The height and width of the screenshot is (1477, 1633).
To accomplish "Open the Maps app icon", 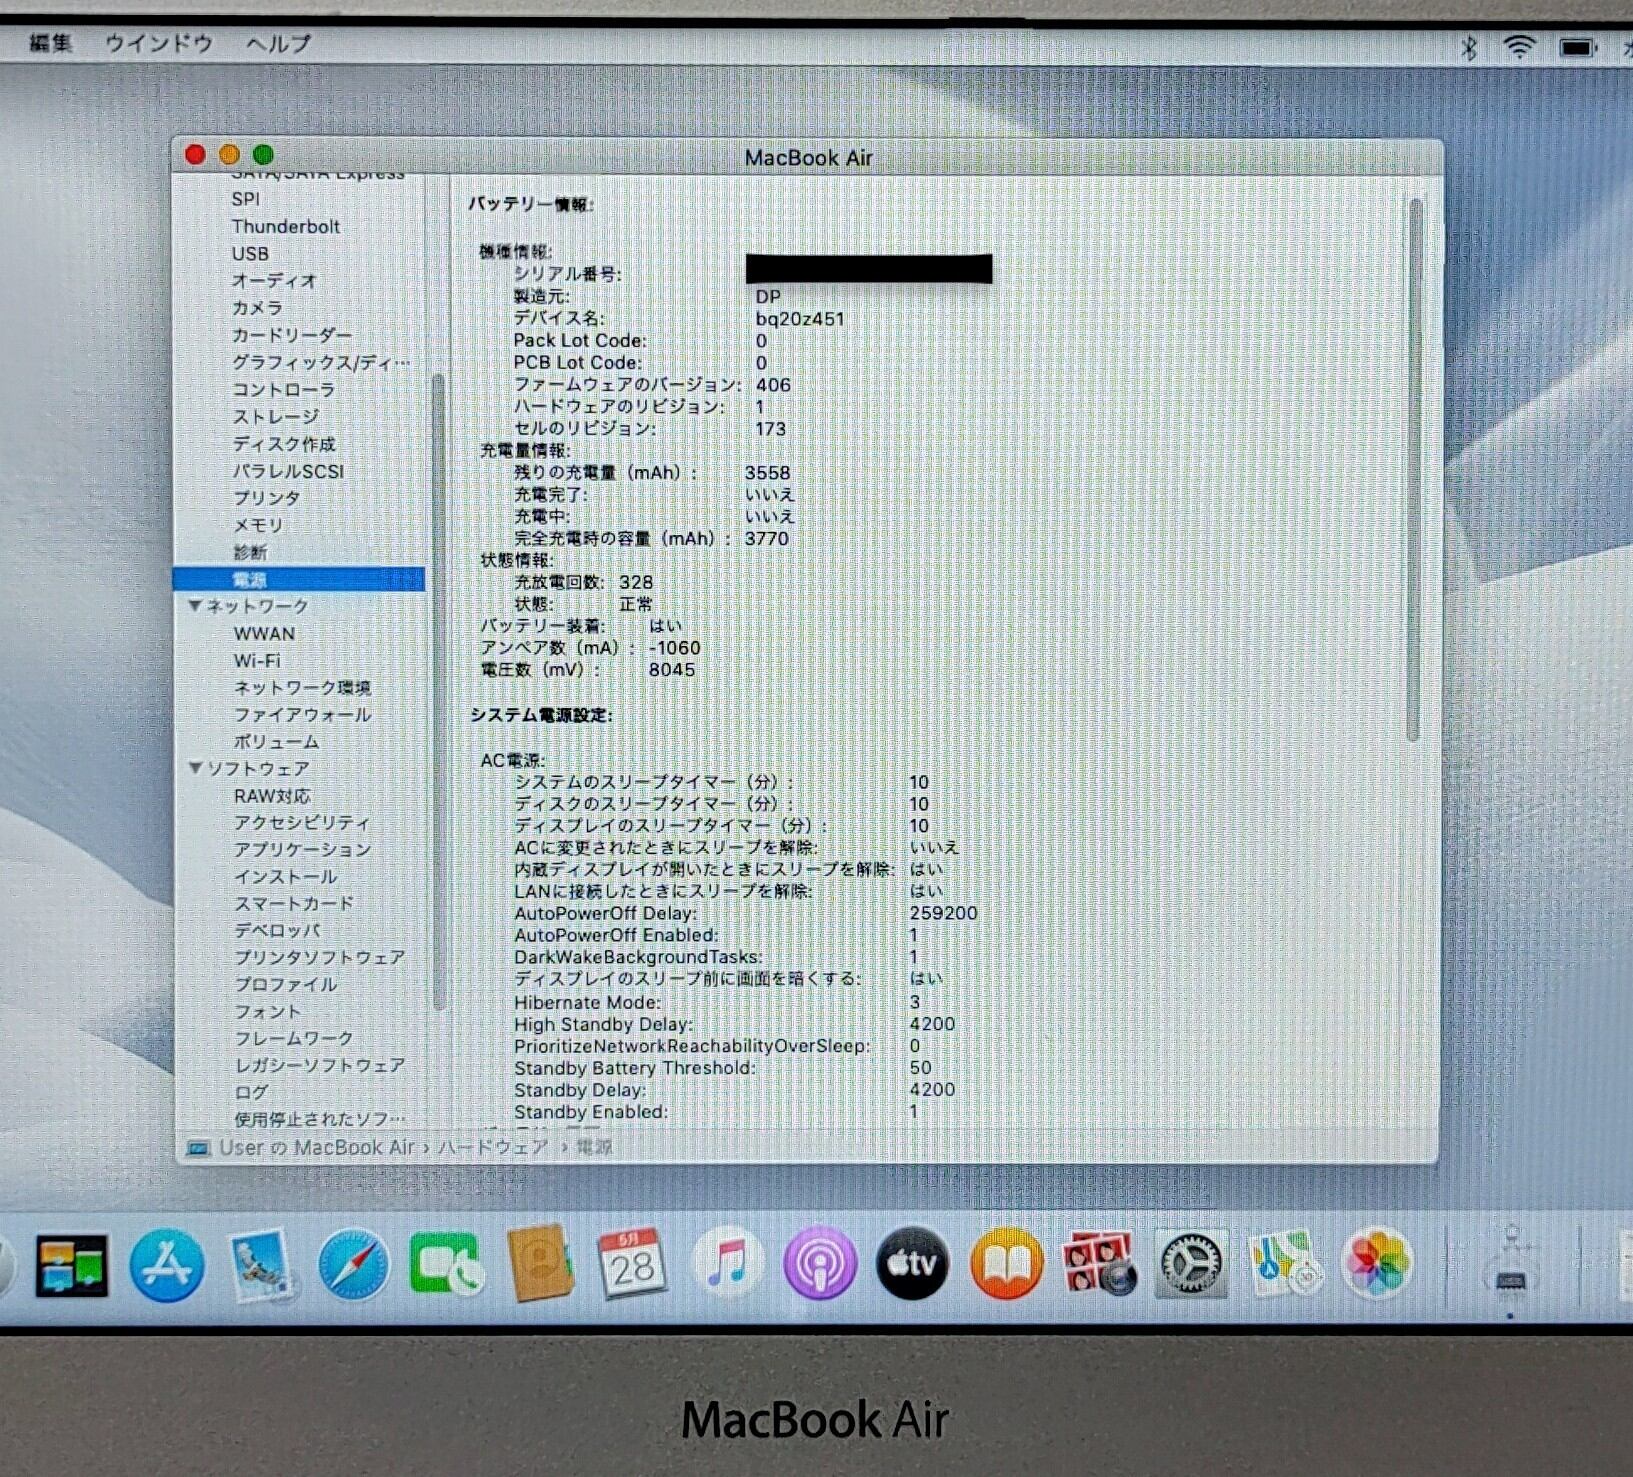I will click(1285, 1264).
